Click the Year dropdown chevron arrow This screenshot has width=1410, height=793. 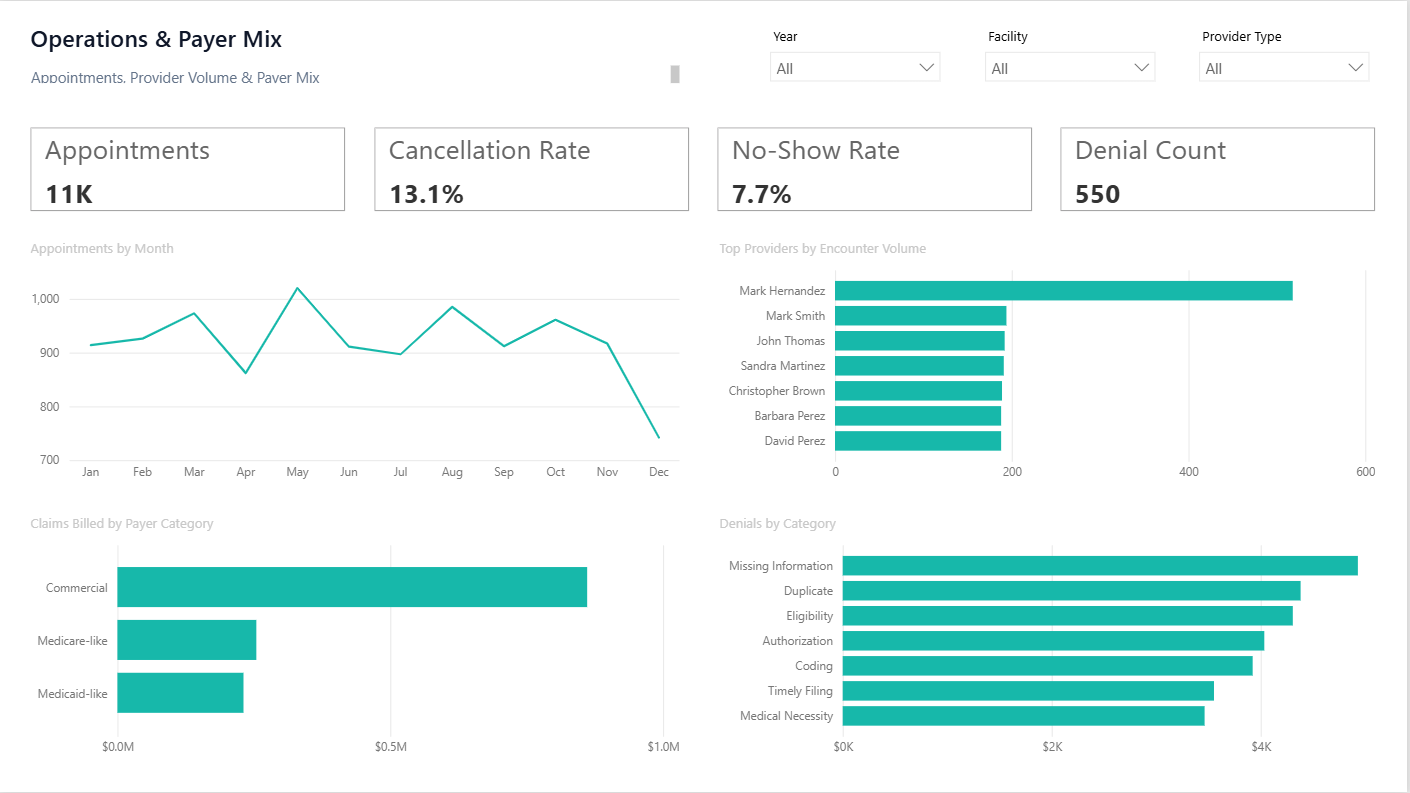tap(926, 68)
